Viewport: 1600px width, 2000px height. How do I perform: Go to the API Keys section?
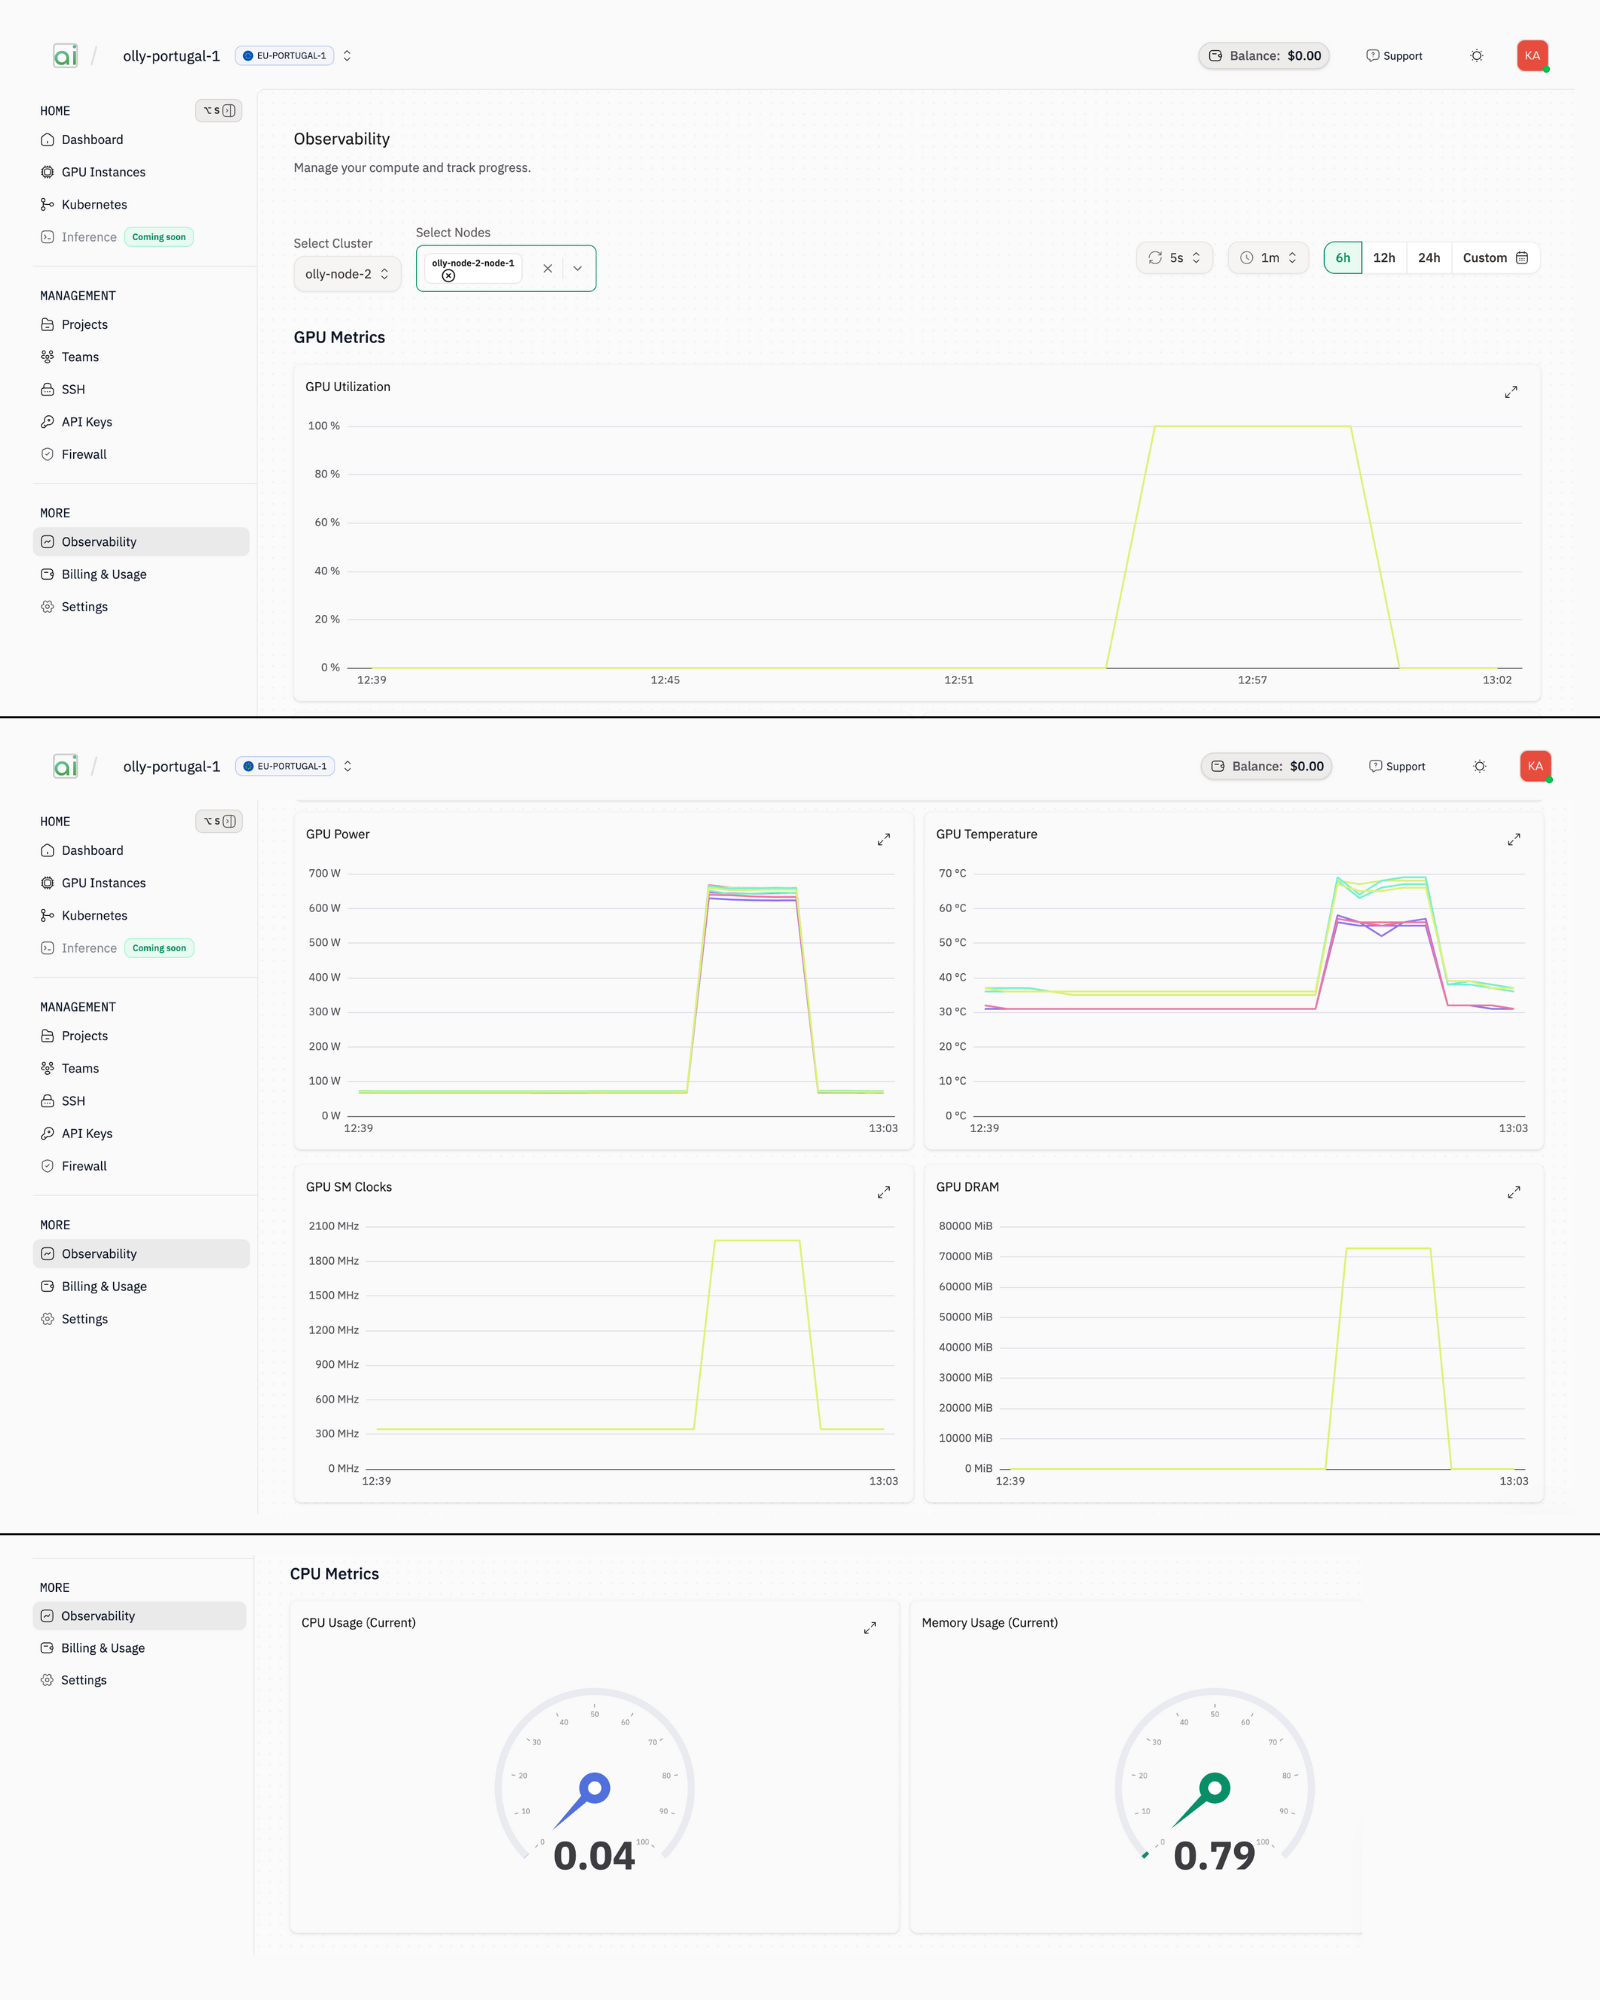[x=86, y=421]
